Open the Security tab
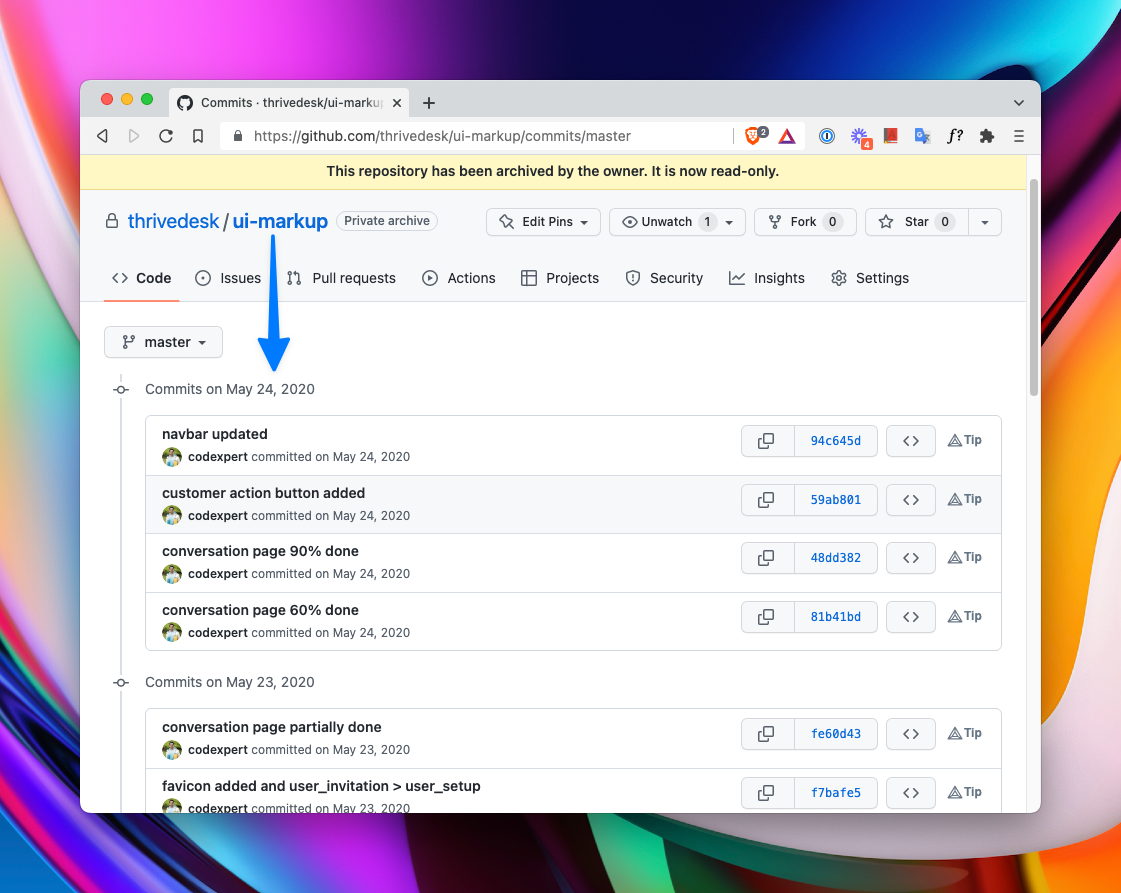This screenshot has width=1121, height=893. [x=663, y=278]
